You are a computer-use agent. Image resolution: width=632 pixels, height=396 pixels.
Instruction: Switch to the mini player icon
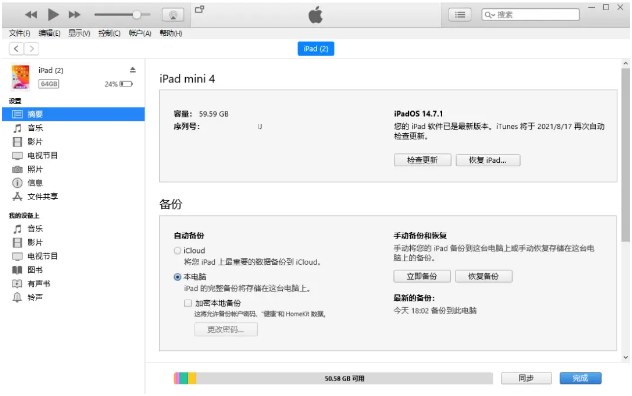pos(200,9)
